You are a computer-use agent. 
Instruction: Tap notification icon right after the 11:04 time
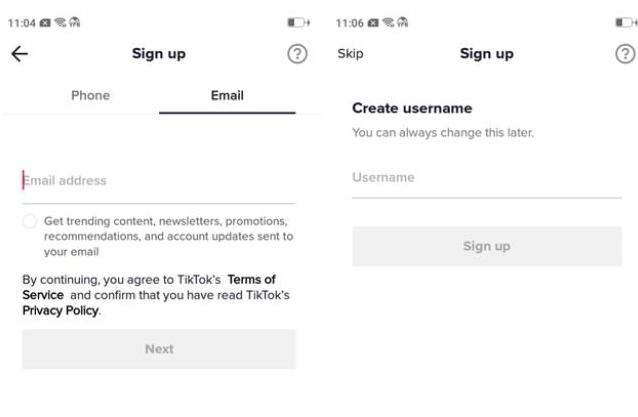coord(47,24)
